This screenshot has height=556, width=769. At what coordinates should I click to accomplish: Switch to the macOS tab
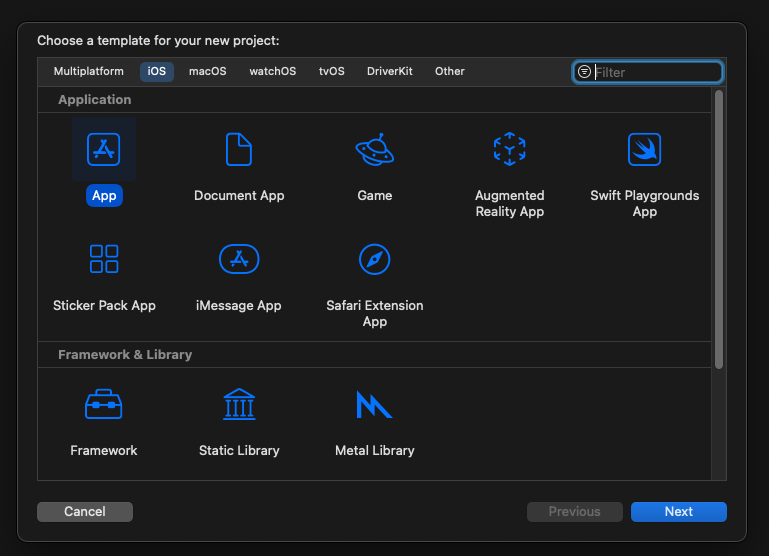pos(208,72)
